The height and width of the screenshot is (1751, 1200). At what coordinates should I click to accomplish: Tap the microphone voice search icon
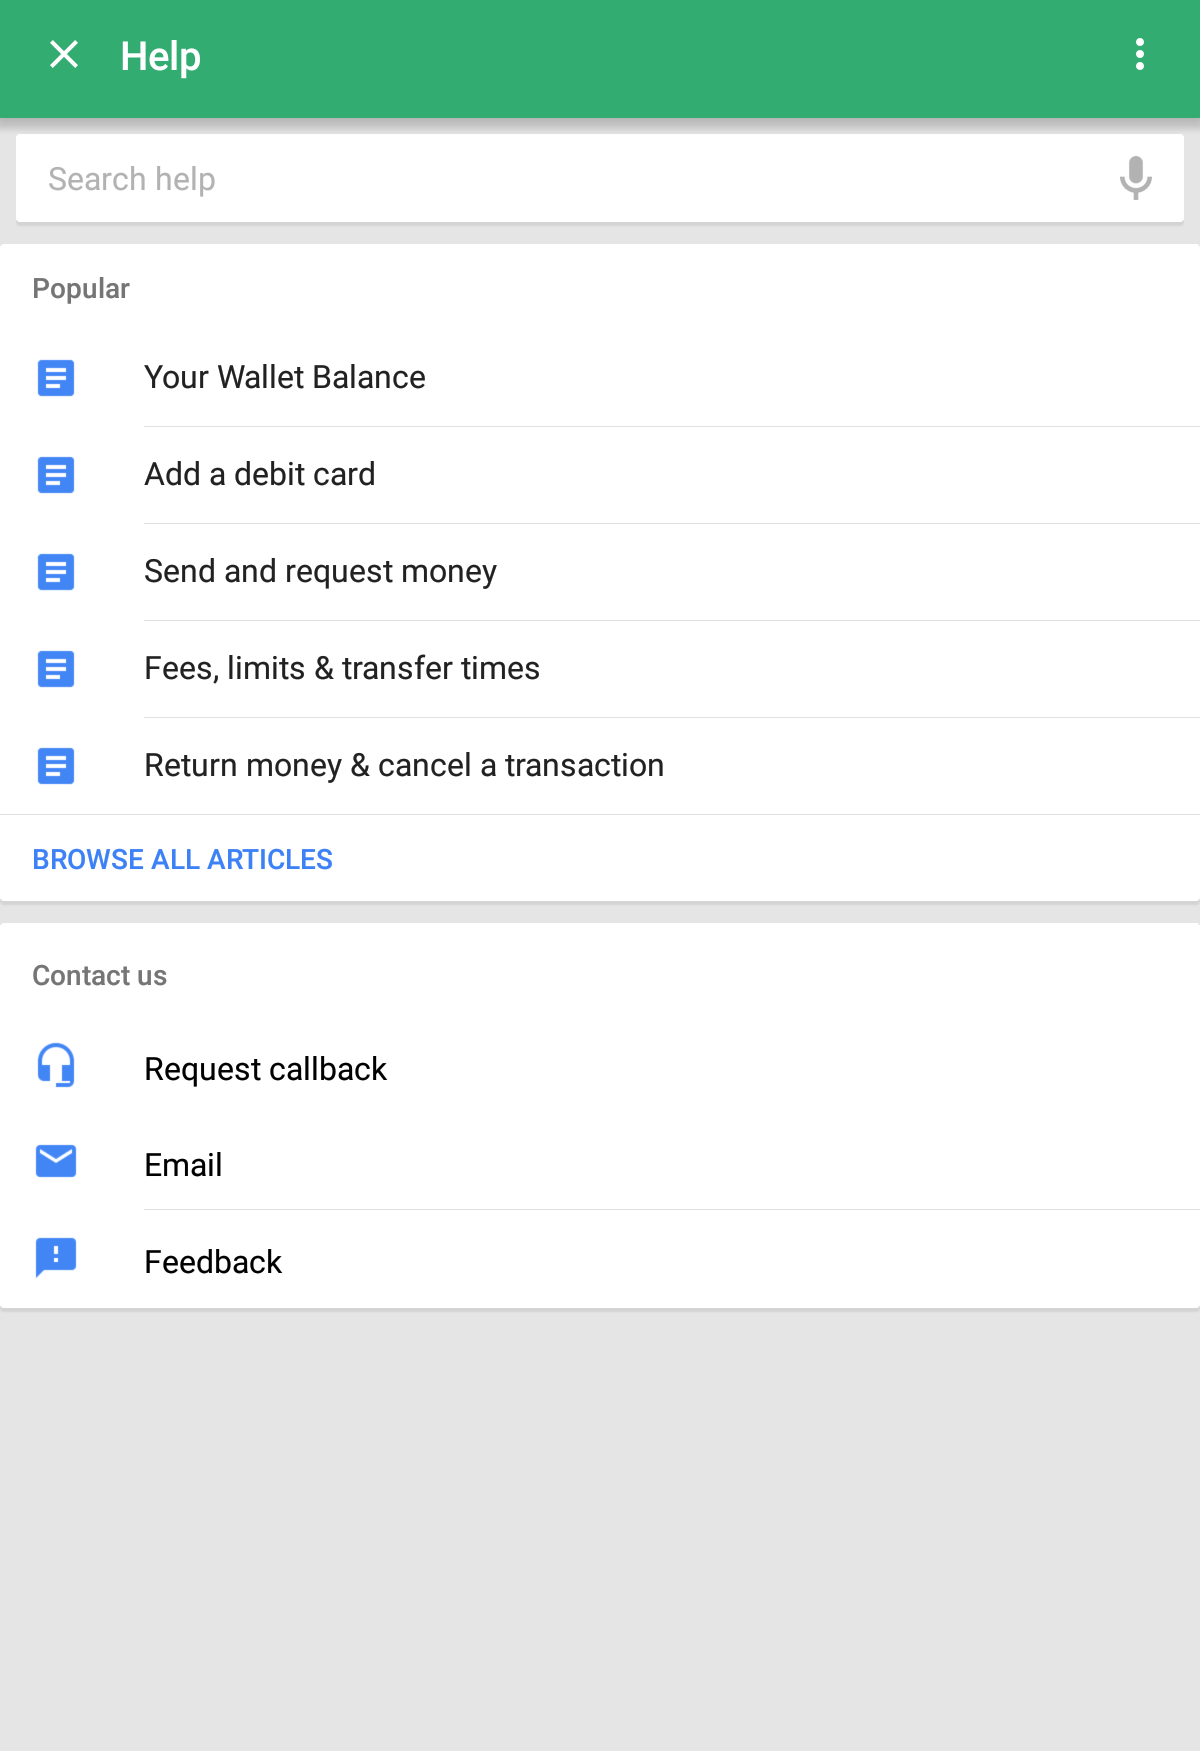point(1135,178)
